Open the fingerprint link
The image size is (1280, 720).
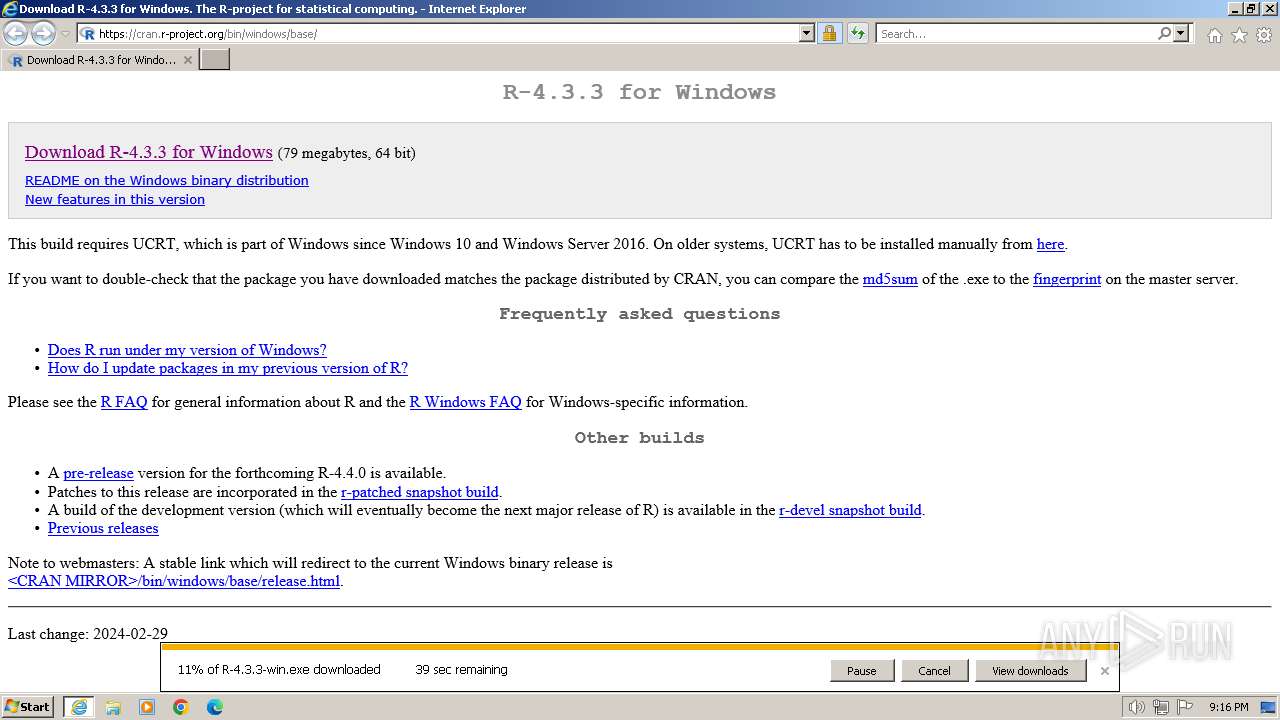point(1067,280)
